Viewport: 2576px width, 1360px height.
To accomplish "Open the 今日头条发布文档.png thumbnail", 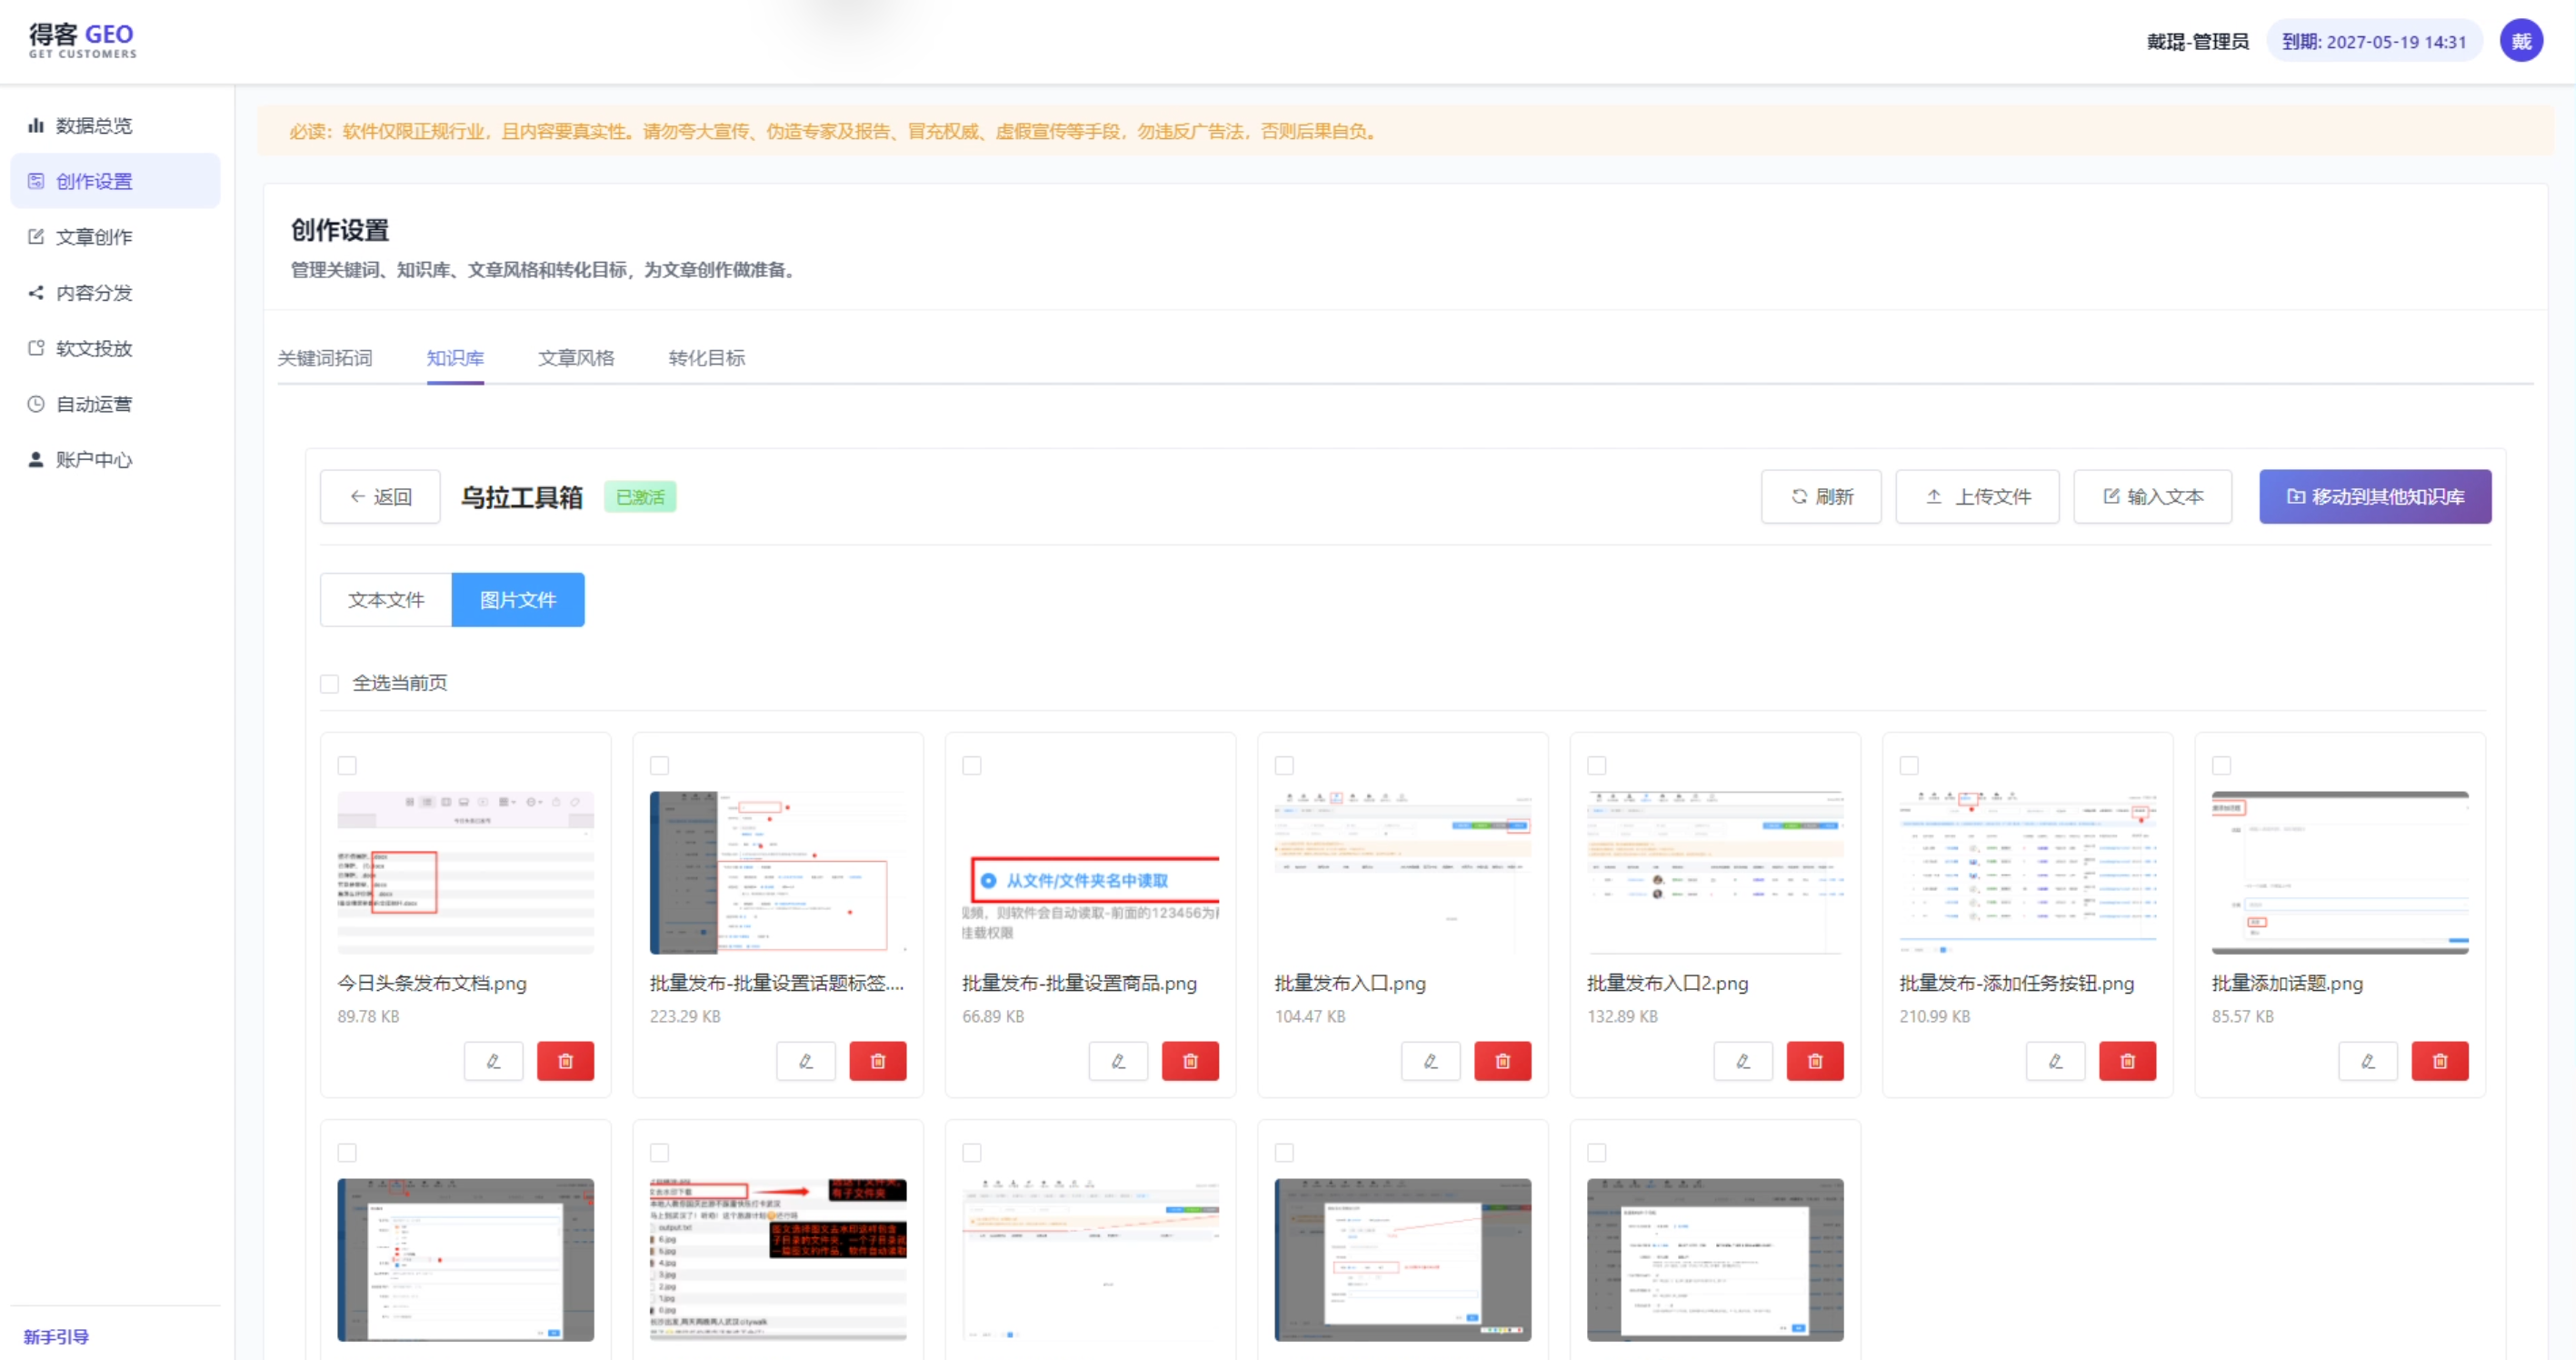I will 466,873.
